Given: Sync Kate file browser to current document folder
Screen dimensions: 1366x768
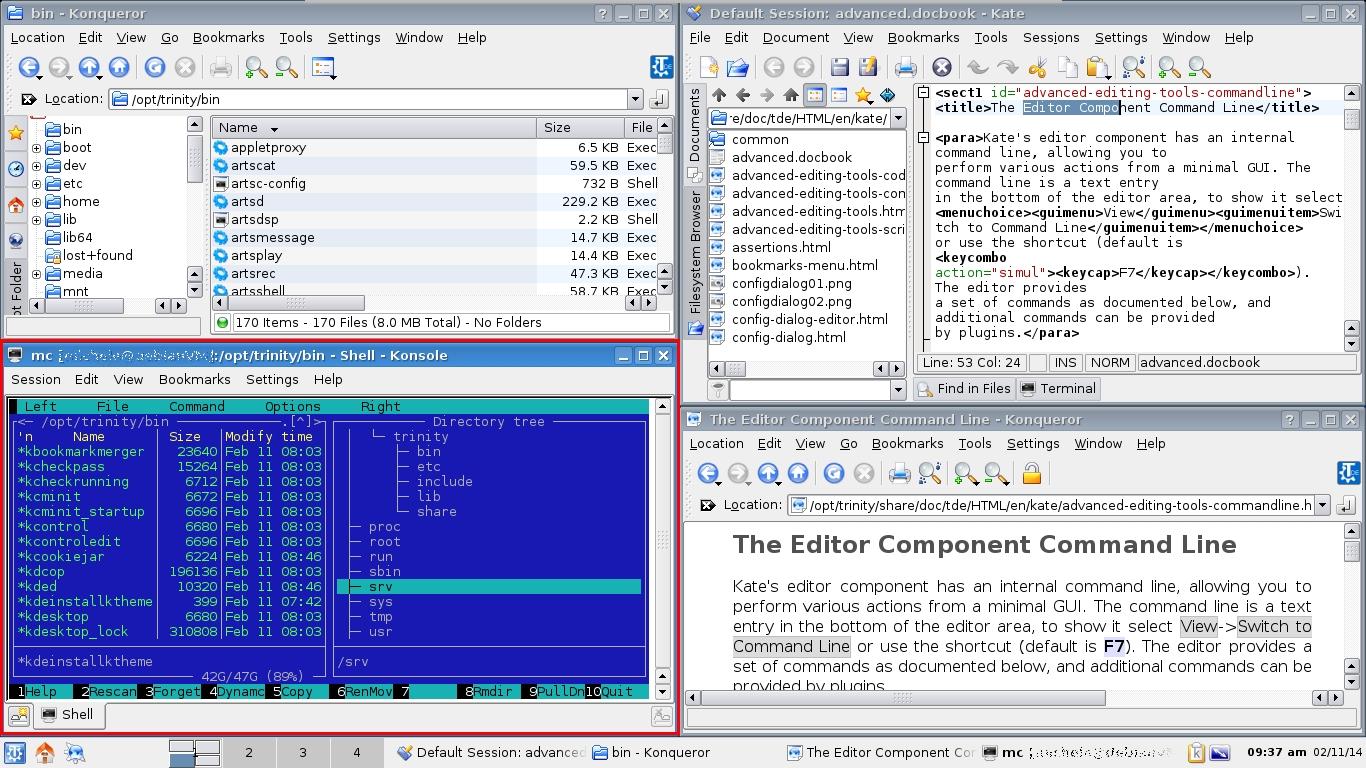Looking at the screenshot, I should click(887, 95).
